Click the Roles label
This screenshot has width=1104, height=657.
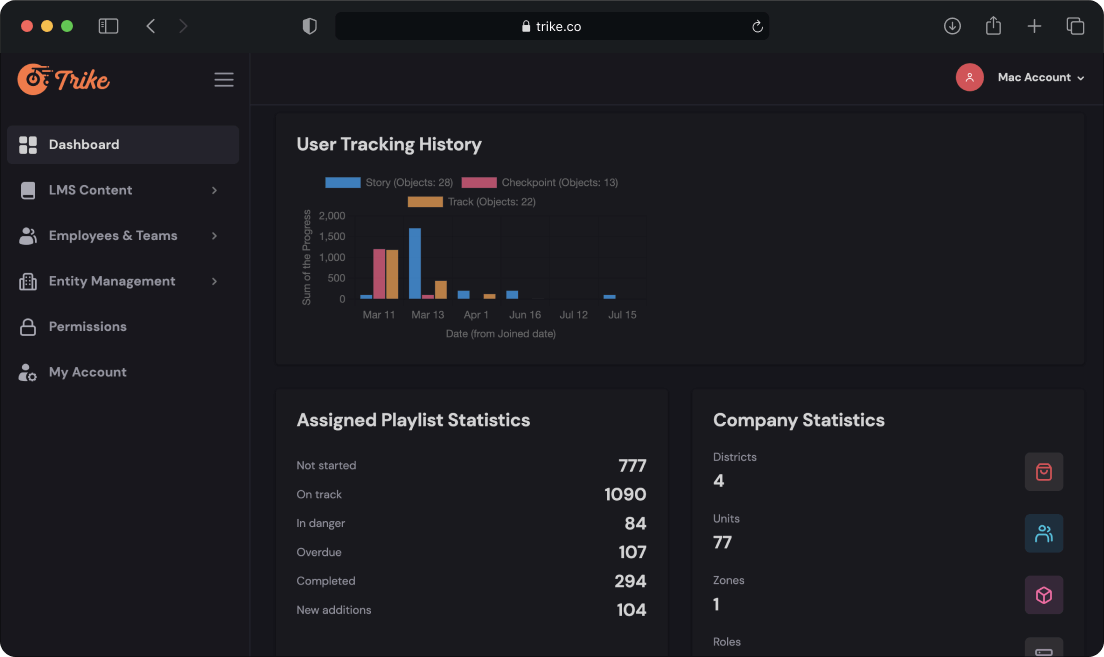pyautogui.click(x=727, y=642)
